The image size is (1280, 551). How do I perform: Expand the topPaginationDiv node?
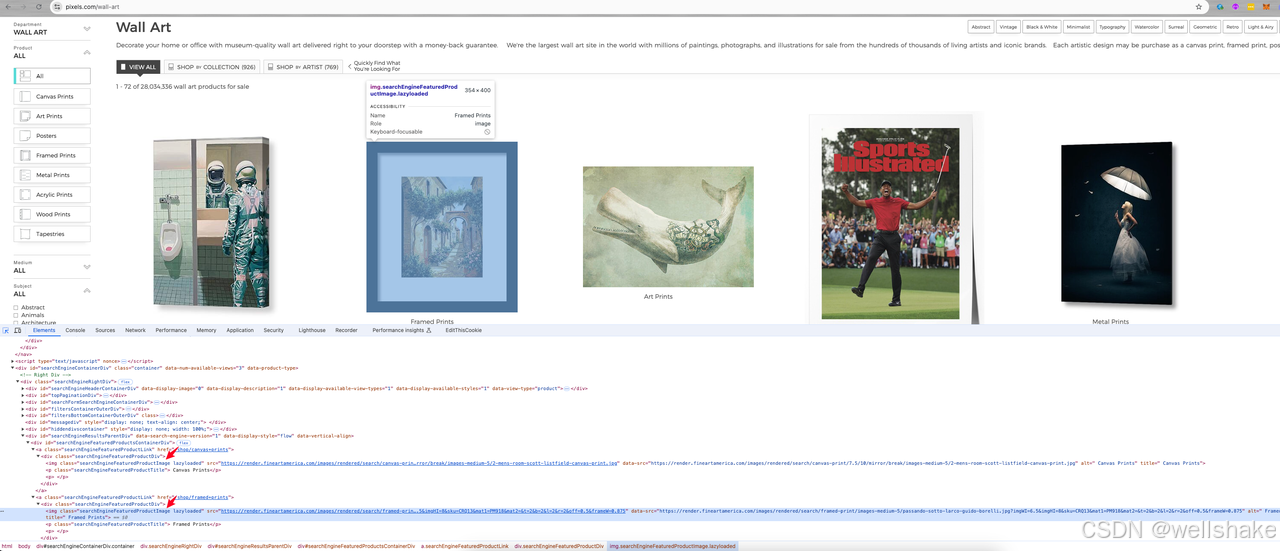click(x=24, y=395)
